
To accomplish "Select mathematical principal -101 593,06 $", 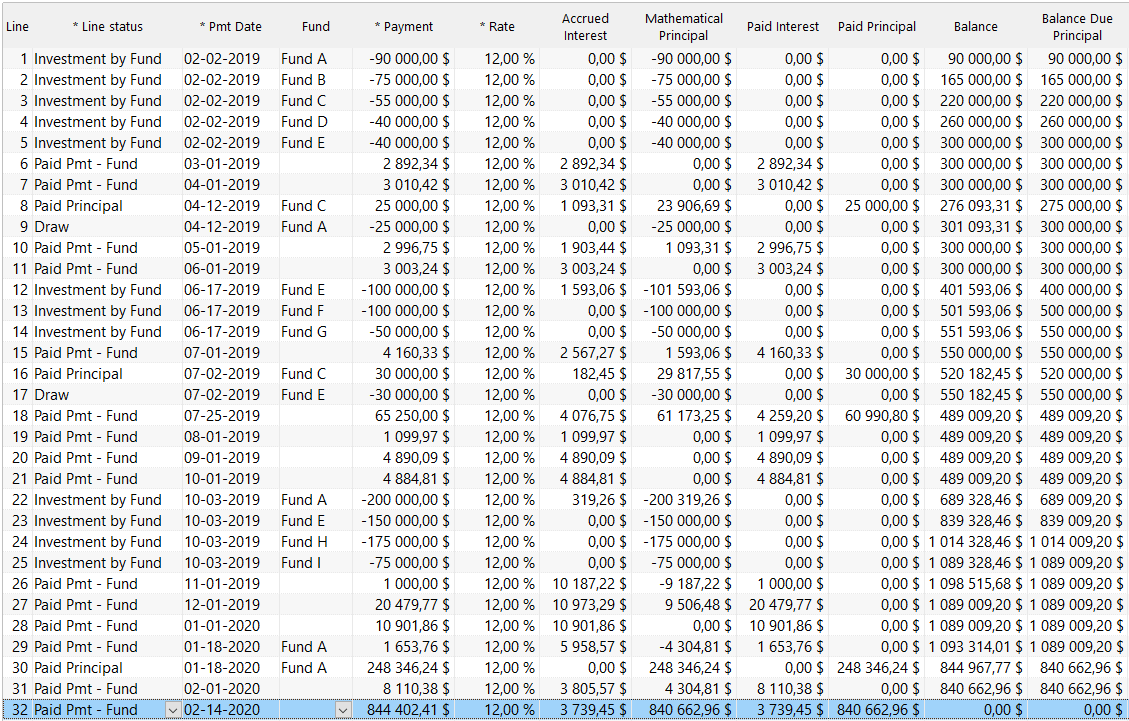I will [688, 290].
